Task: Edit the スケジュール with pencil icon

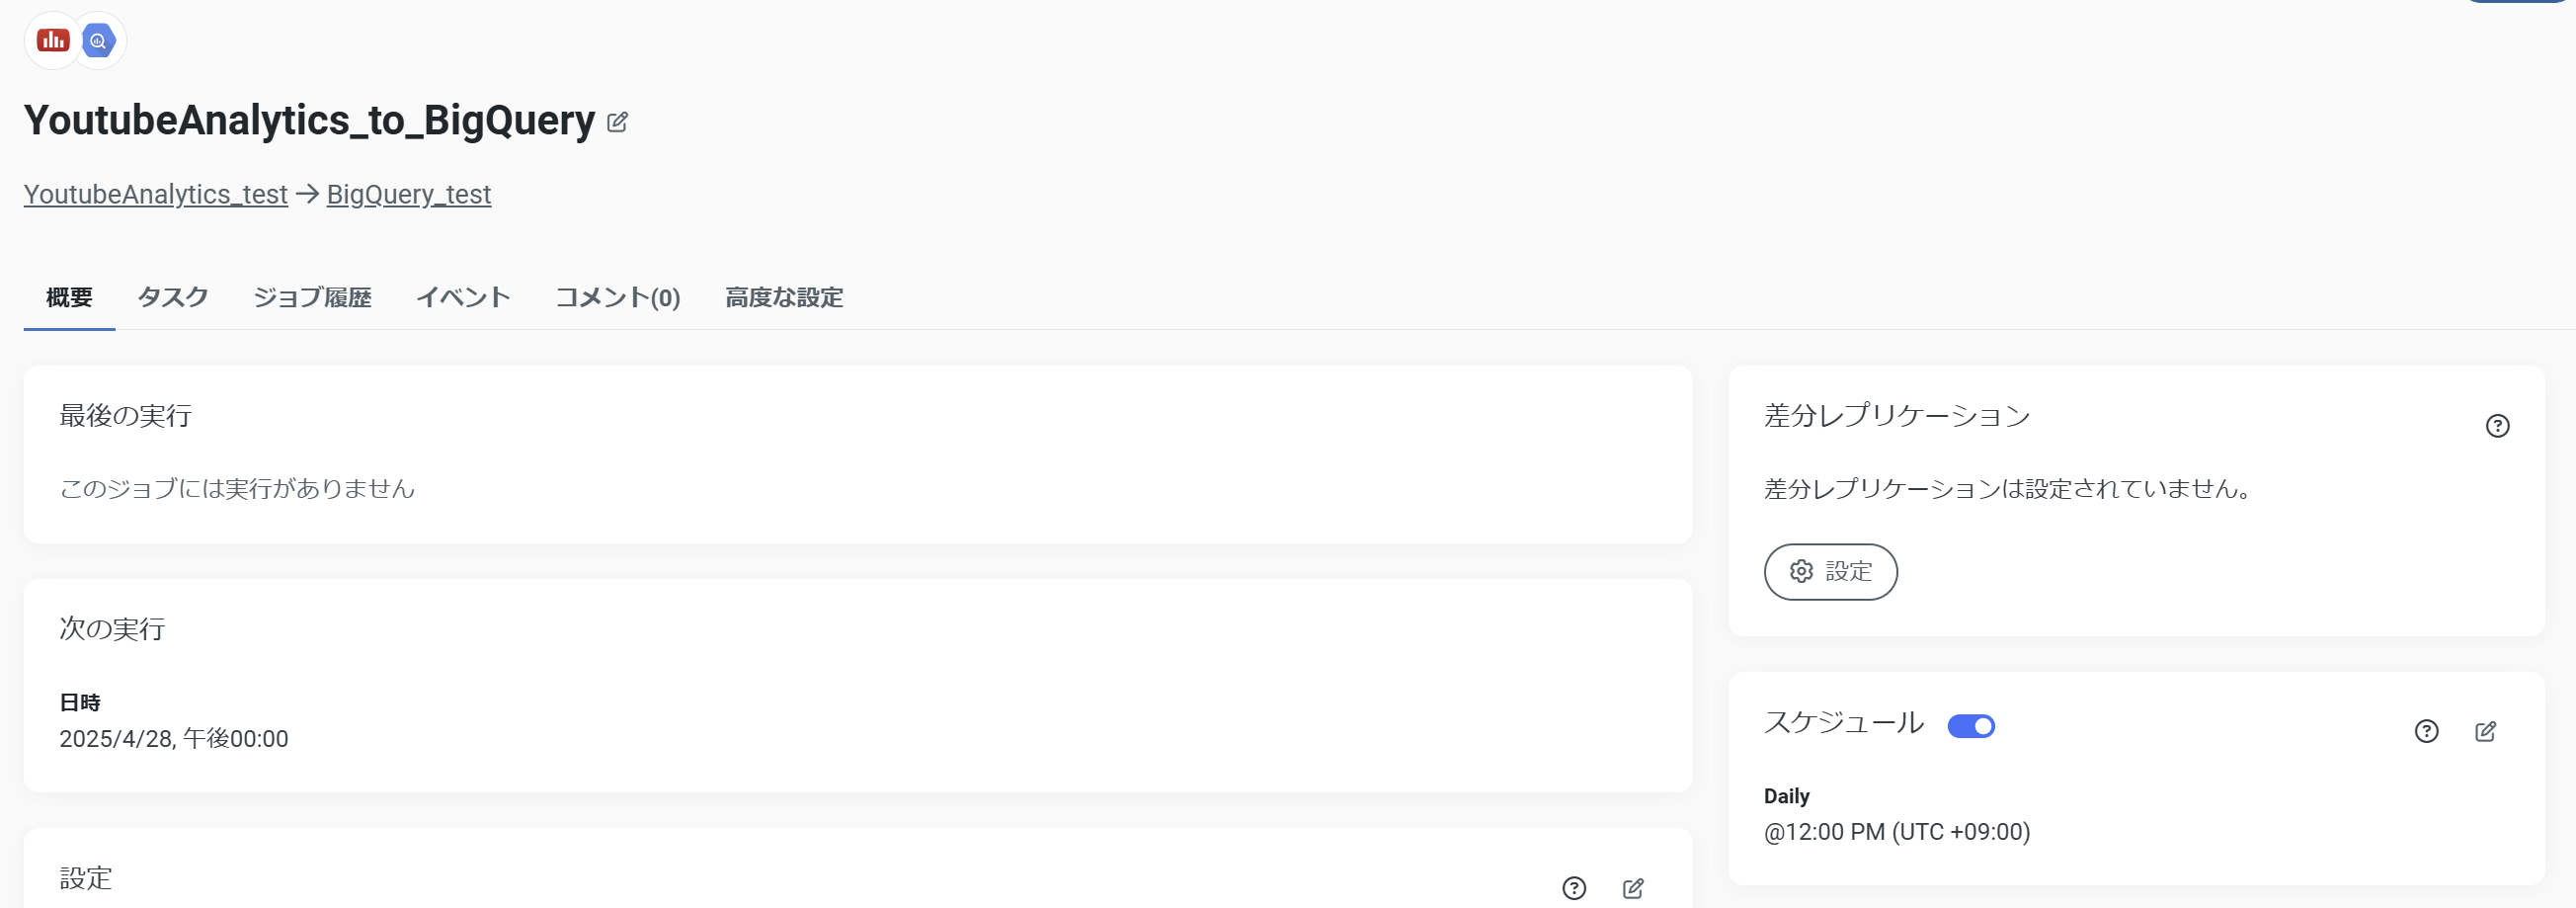Action: 2485,731
